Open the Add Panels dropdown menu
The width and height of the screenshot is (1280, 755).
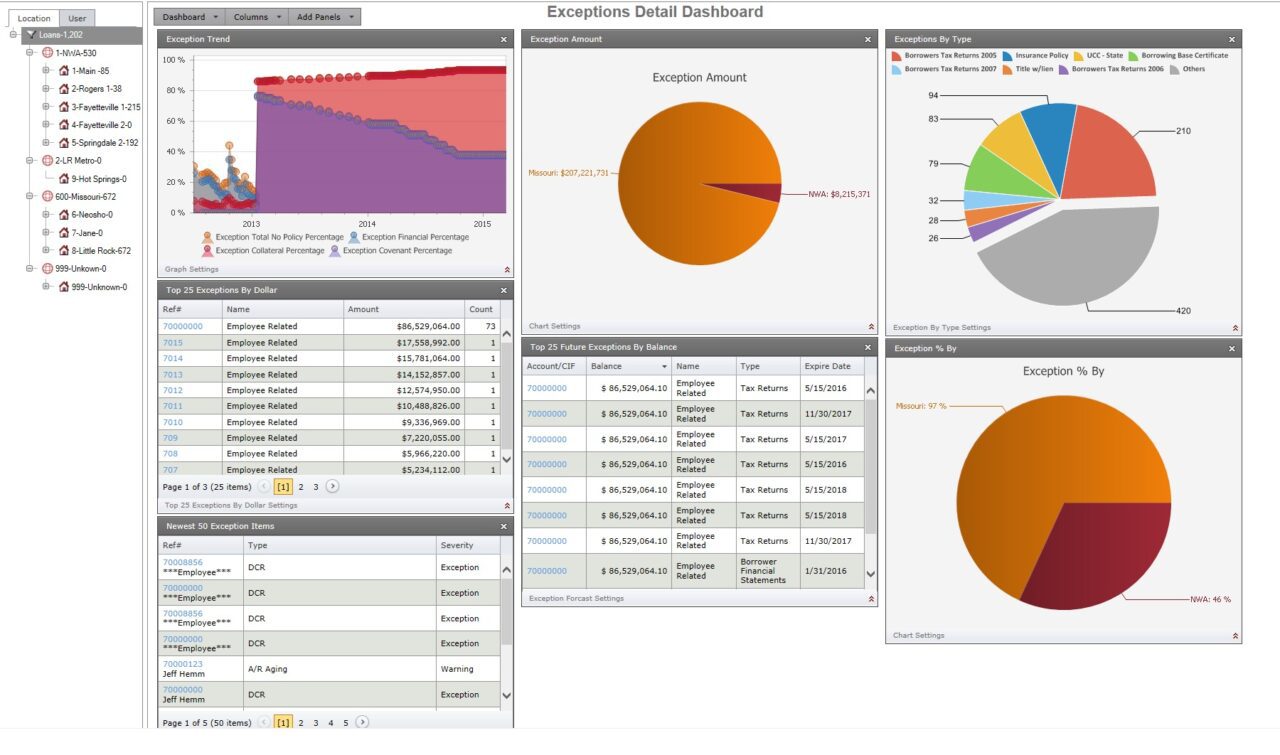pyautogui.click(x=325, y=17)
